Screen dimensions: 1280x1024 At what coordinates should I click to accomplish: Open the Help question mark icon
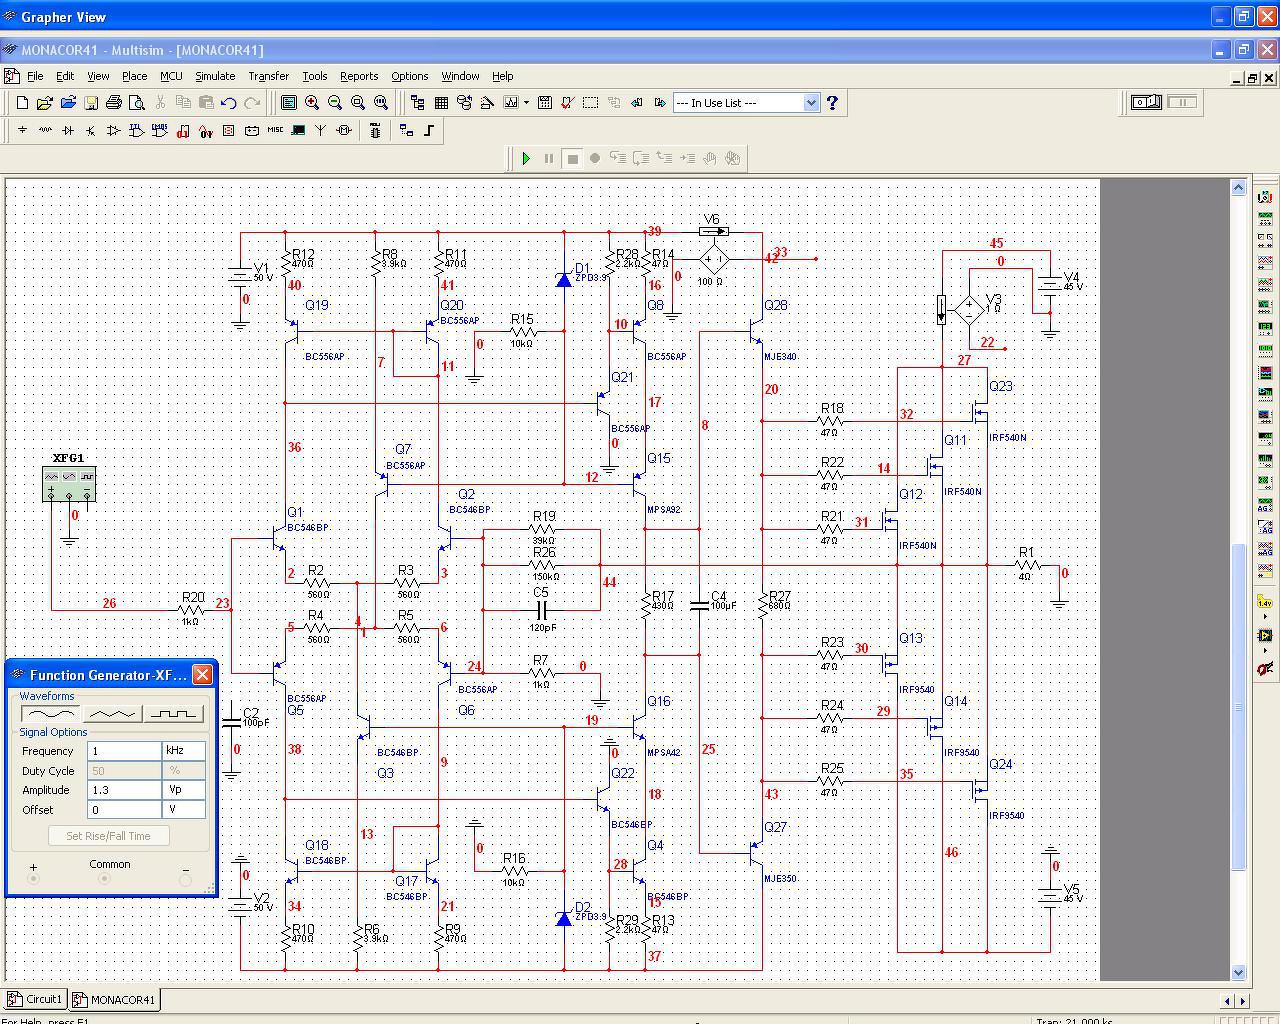coord(832,103)
